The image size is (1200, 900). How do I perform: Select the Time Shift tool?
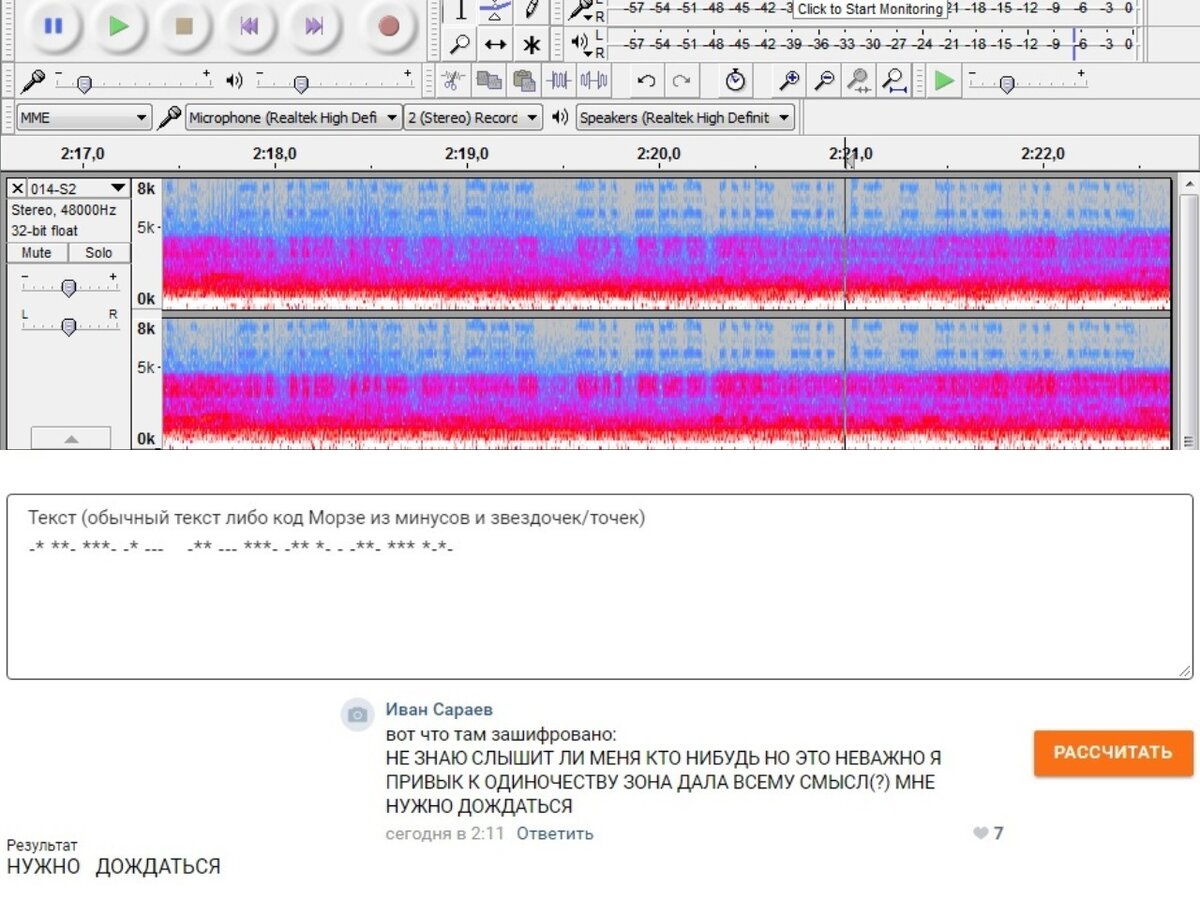click(495, 44)
